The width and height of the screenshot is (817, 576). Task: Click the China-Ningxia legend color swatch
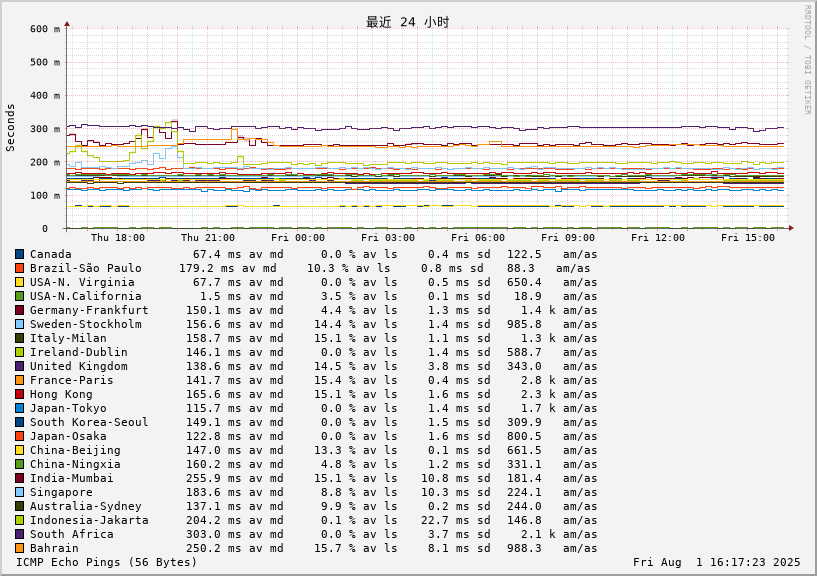19,464
